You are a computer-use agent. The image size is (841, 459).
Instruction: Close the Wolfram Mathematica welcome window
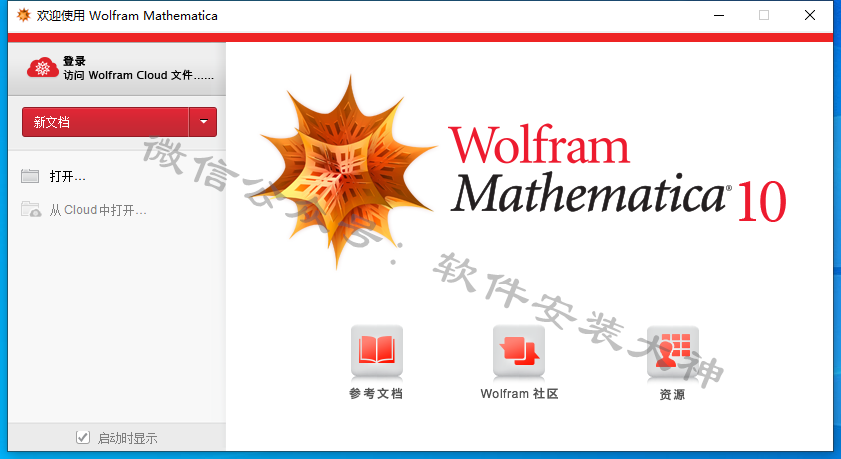coord(810,16)
